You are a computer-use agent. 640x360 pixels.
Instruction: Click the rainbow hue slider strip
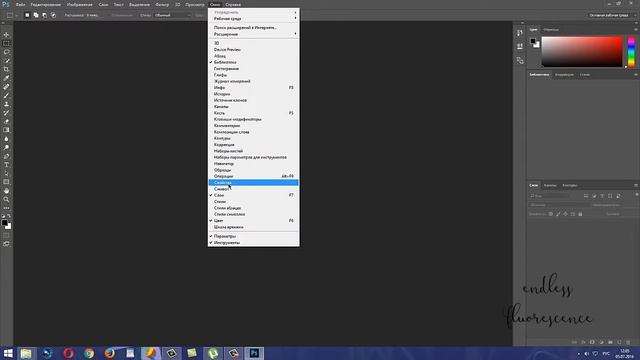pos(631,51)
